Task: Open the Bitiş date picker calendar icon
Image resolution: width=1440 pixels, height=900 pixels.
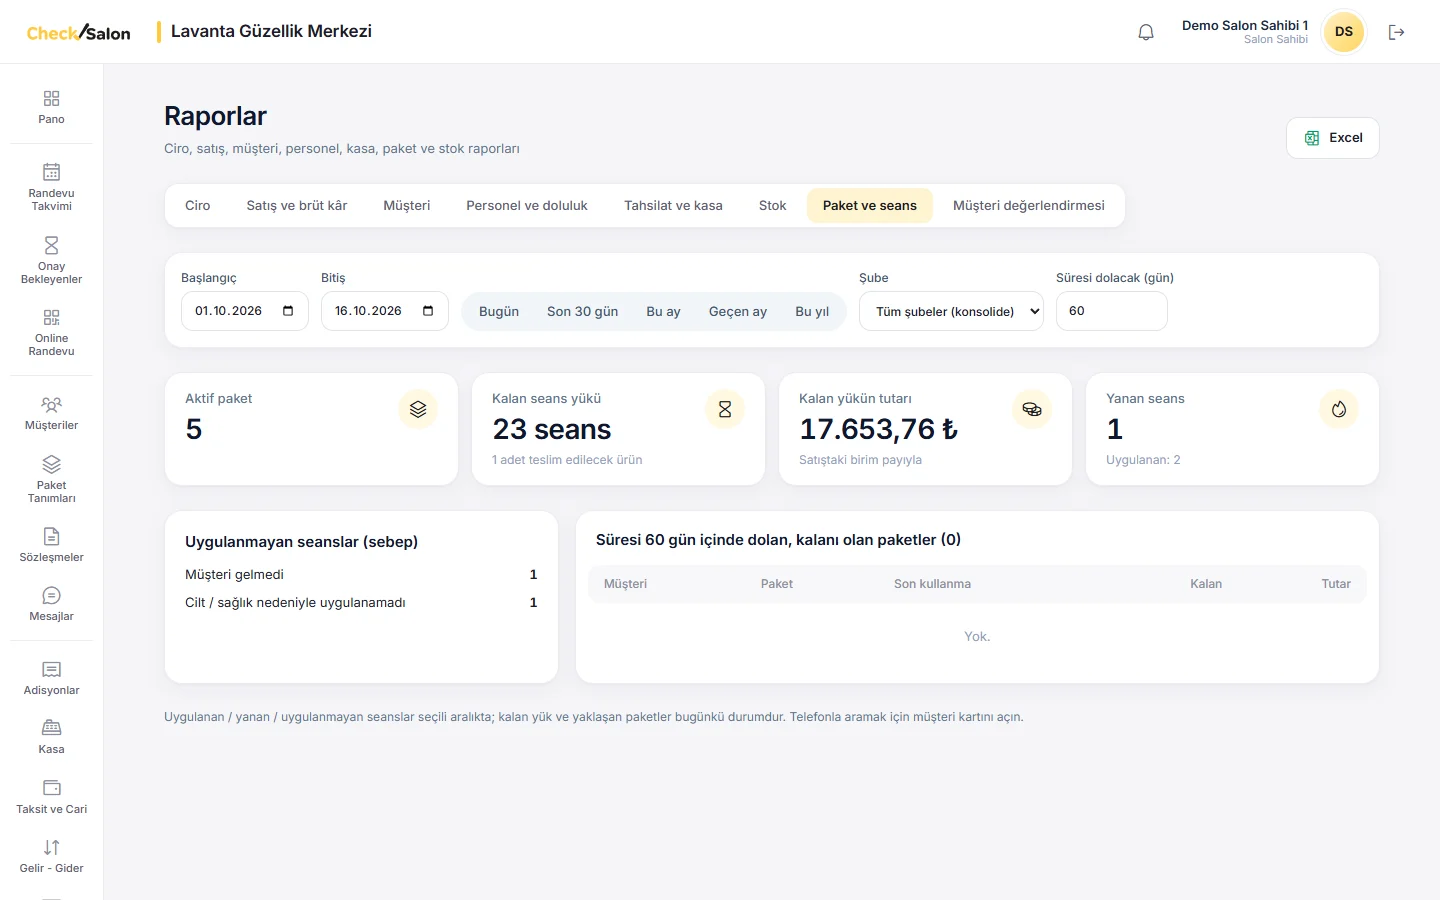Action: pos(428,311)
